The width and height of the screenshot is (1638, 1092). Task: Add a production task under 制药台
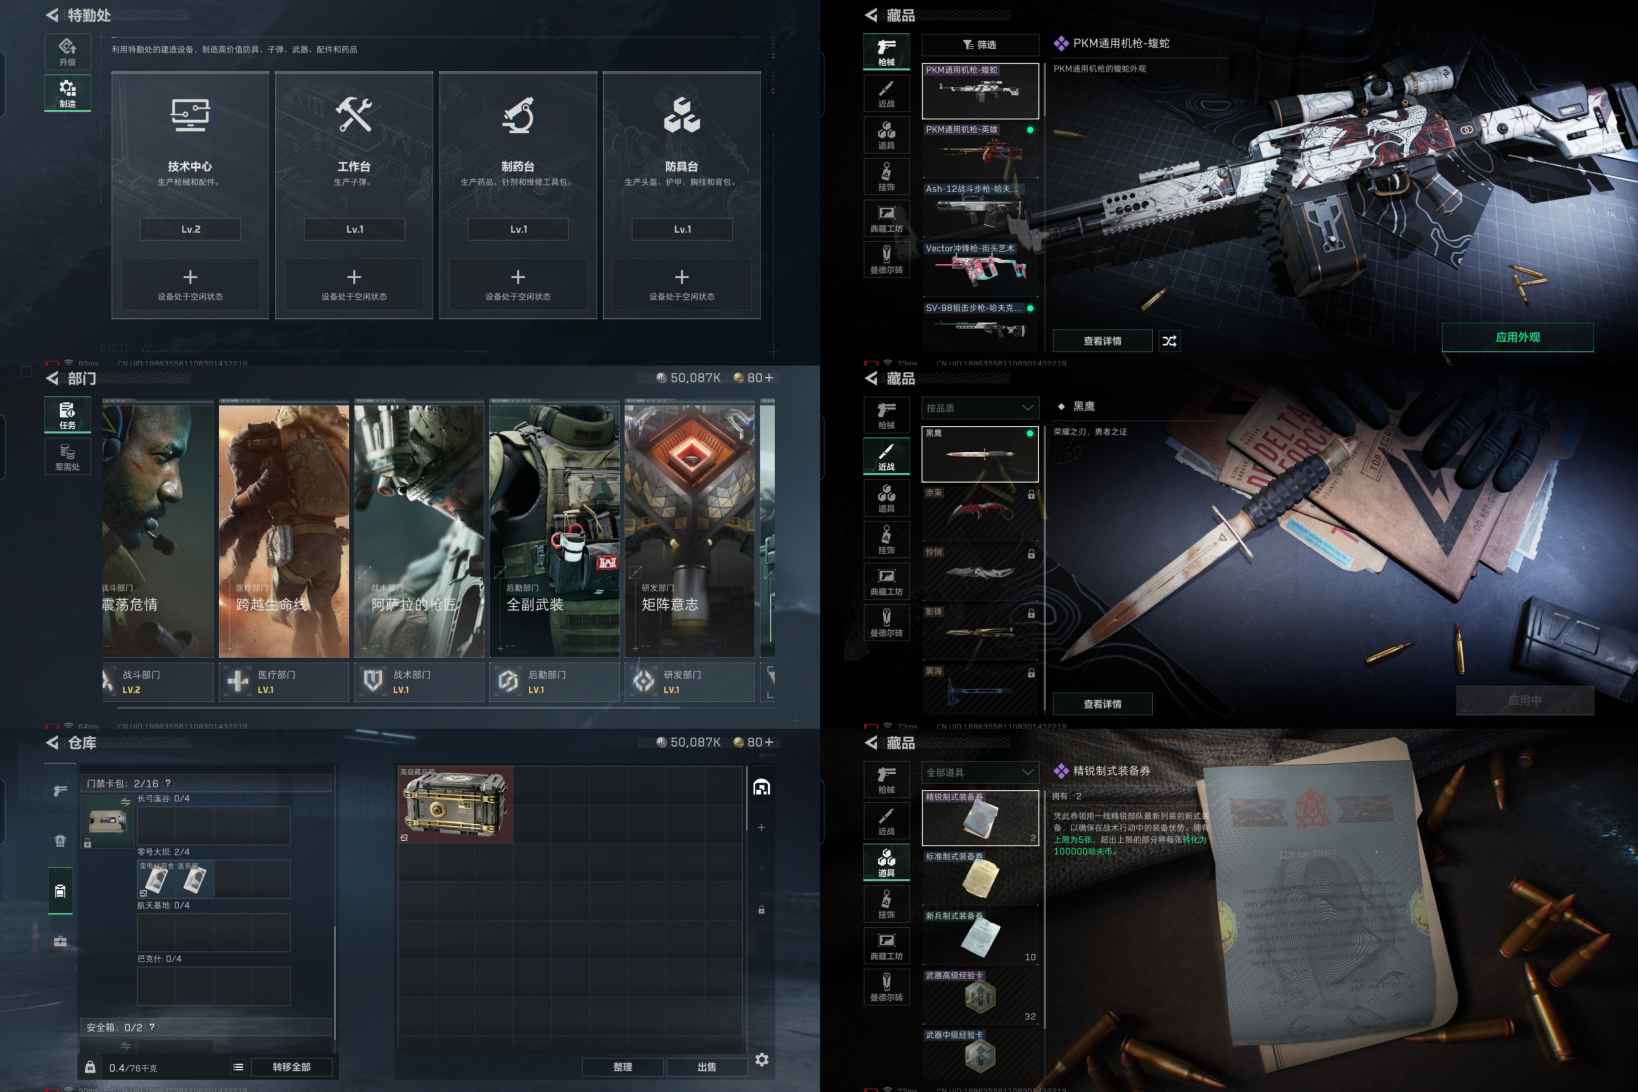click(518, 283)
